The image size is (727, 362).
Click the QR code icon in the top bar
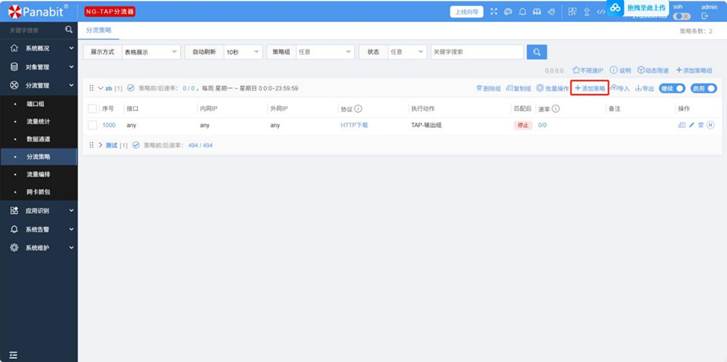[x=572, y=12]
